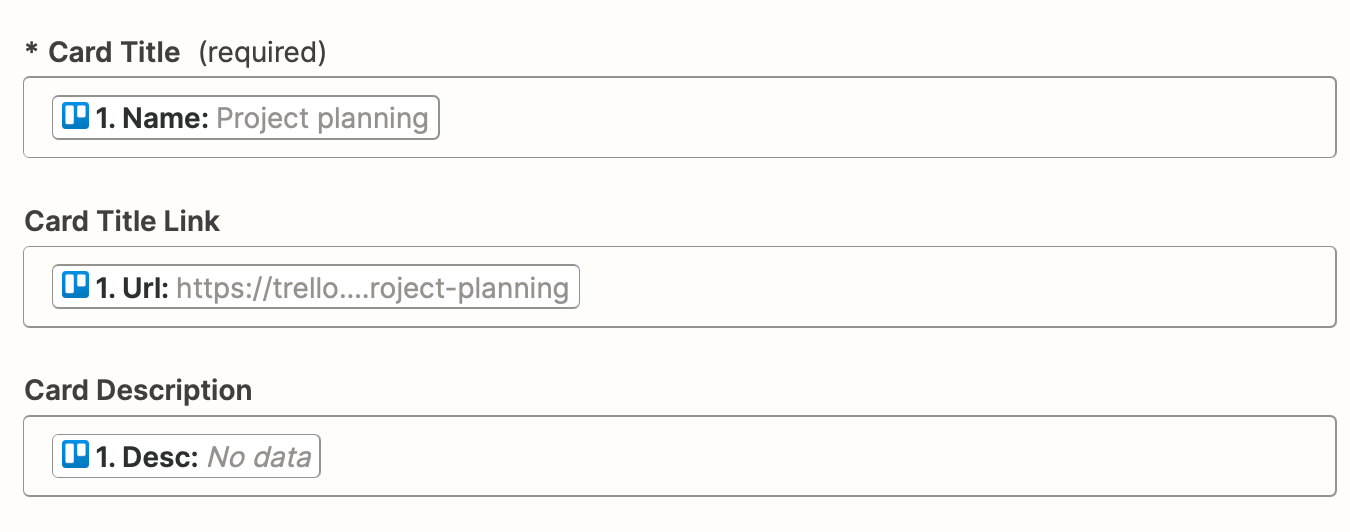
Task: Click the "Project planning" value text
Action: 322,118
